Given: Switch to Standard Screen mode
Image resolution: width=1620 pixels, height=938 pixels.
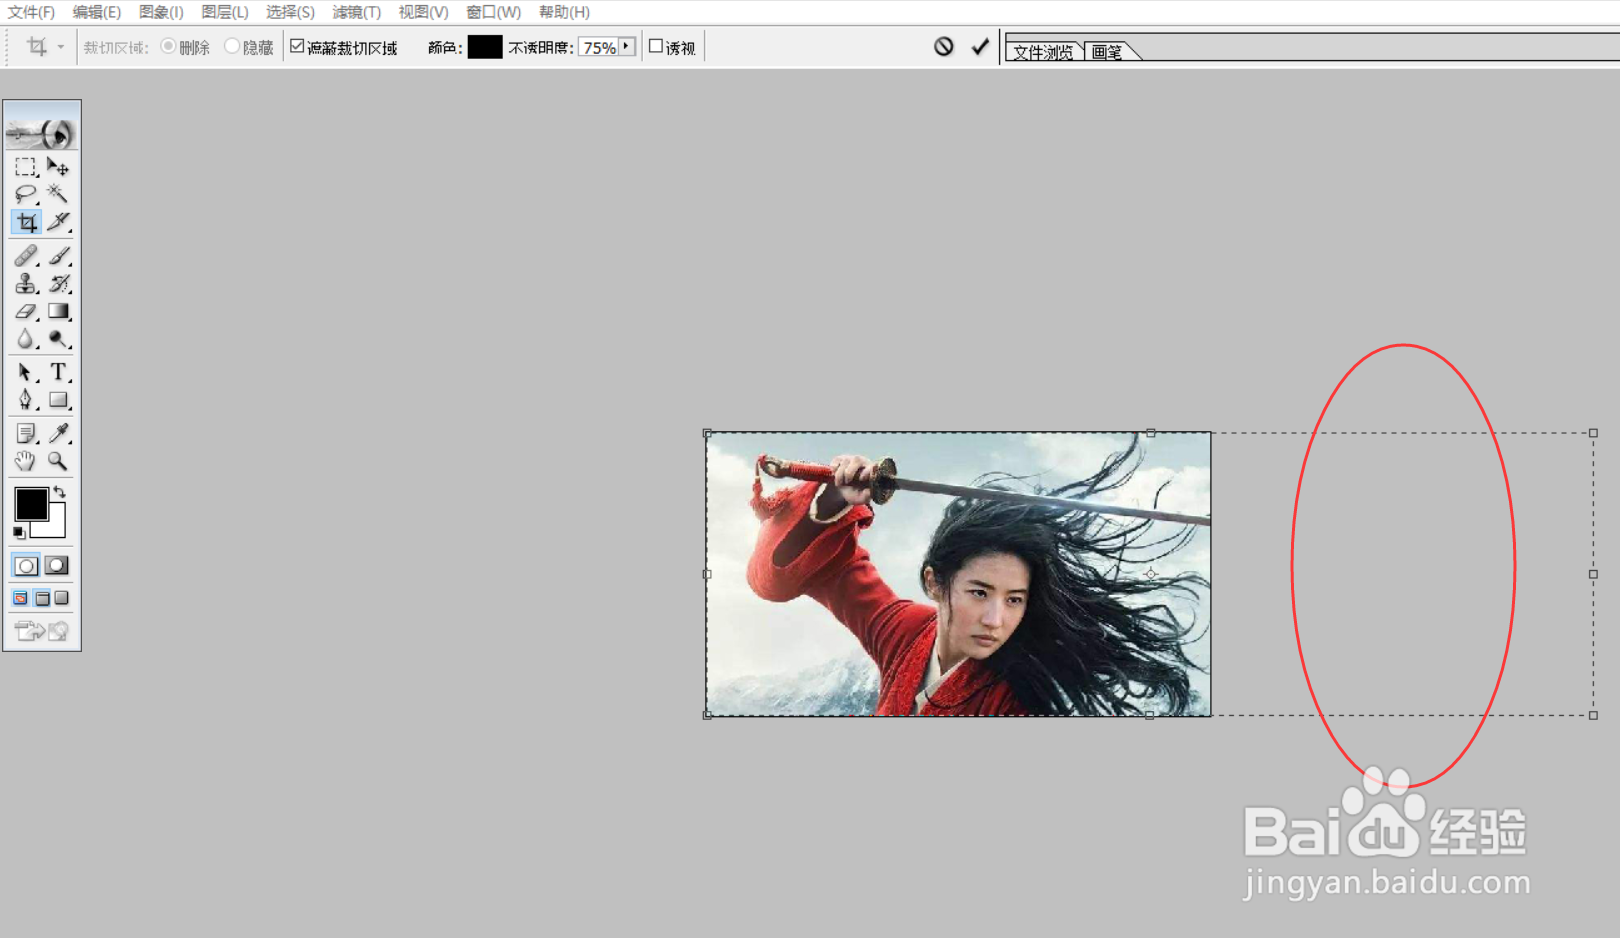Looking at the screenshot, I should tap(20, 598).
